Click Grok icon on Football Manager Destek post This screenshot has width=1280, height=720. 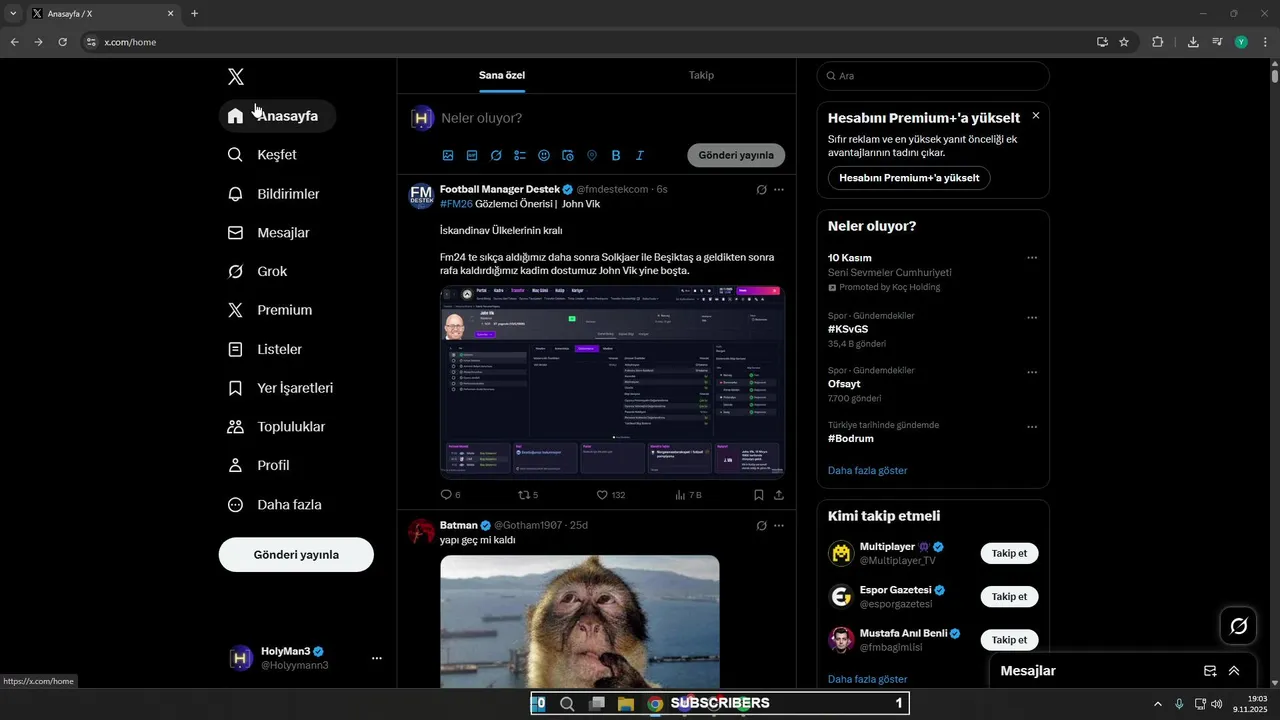761,190
